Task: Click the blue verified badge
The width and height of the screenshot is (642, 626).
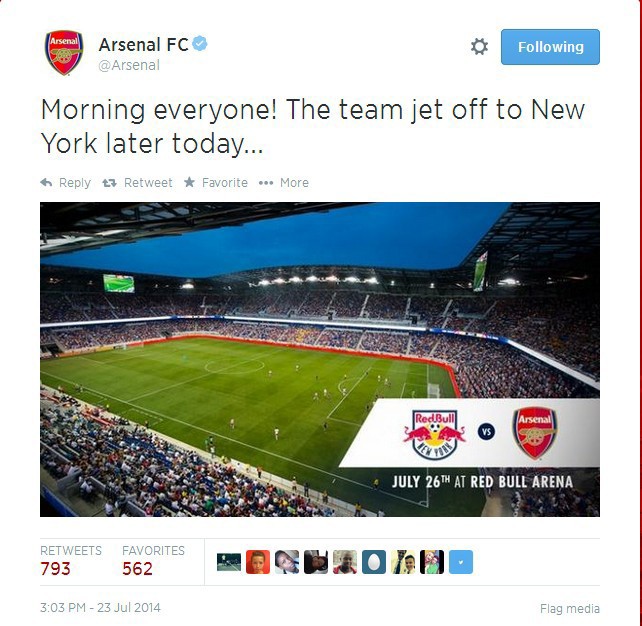Action: pos(200,43)
